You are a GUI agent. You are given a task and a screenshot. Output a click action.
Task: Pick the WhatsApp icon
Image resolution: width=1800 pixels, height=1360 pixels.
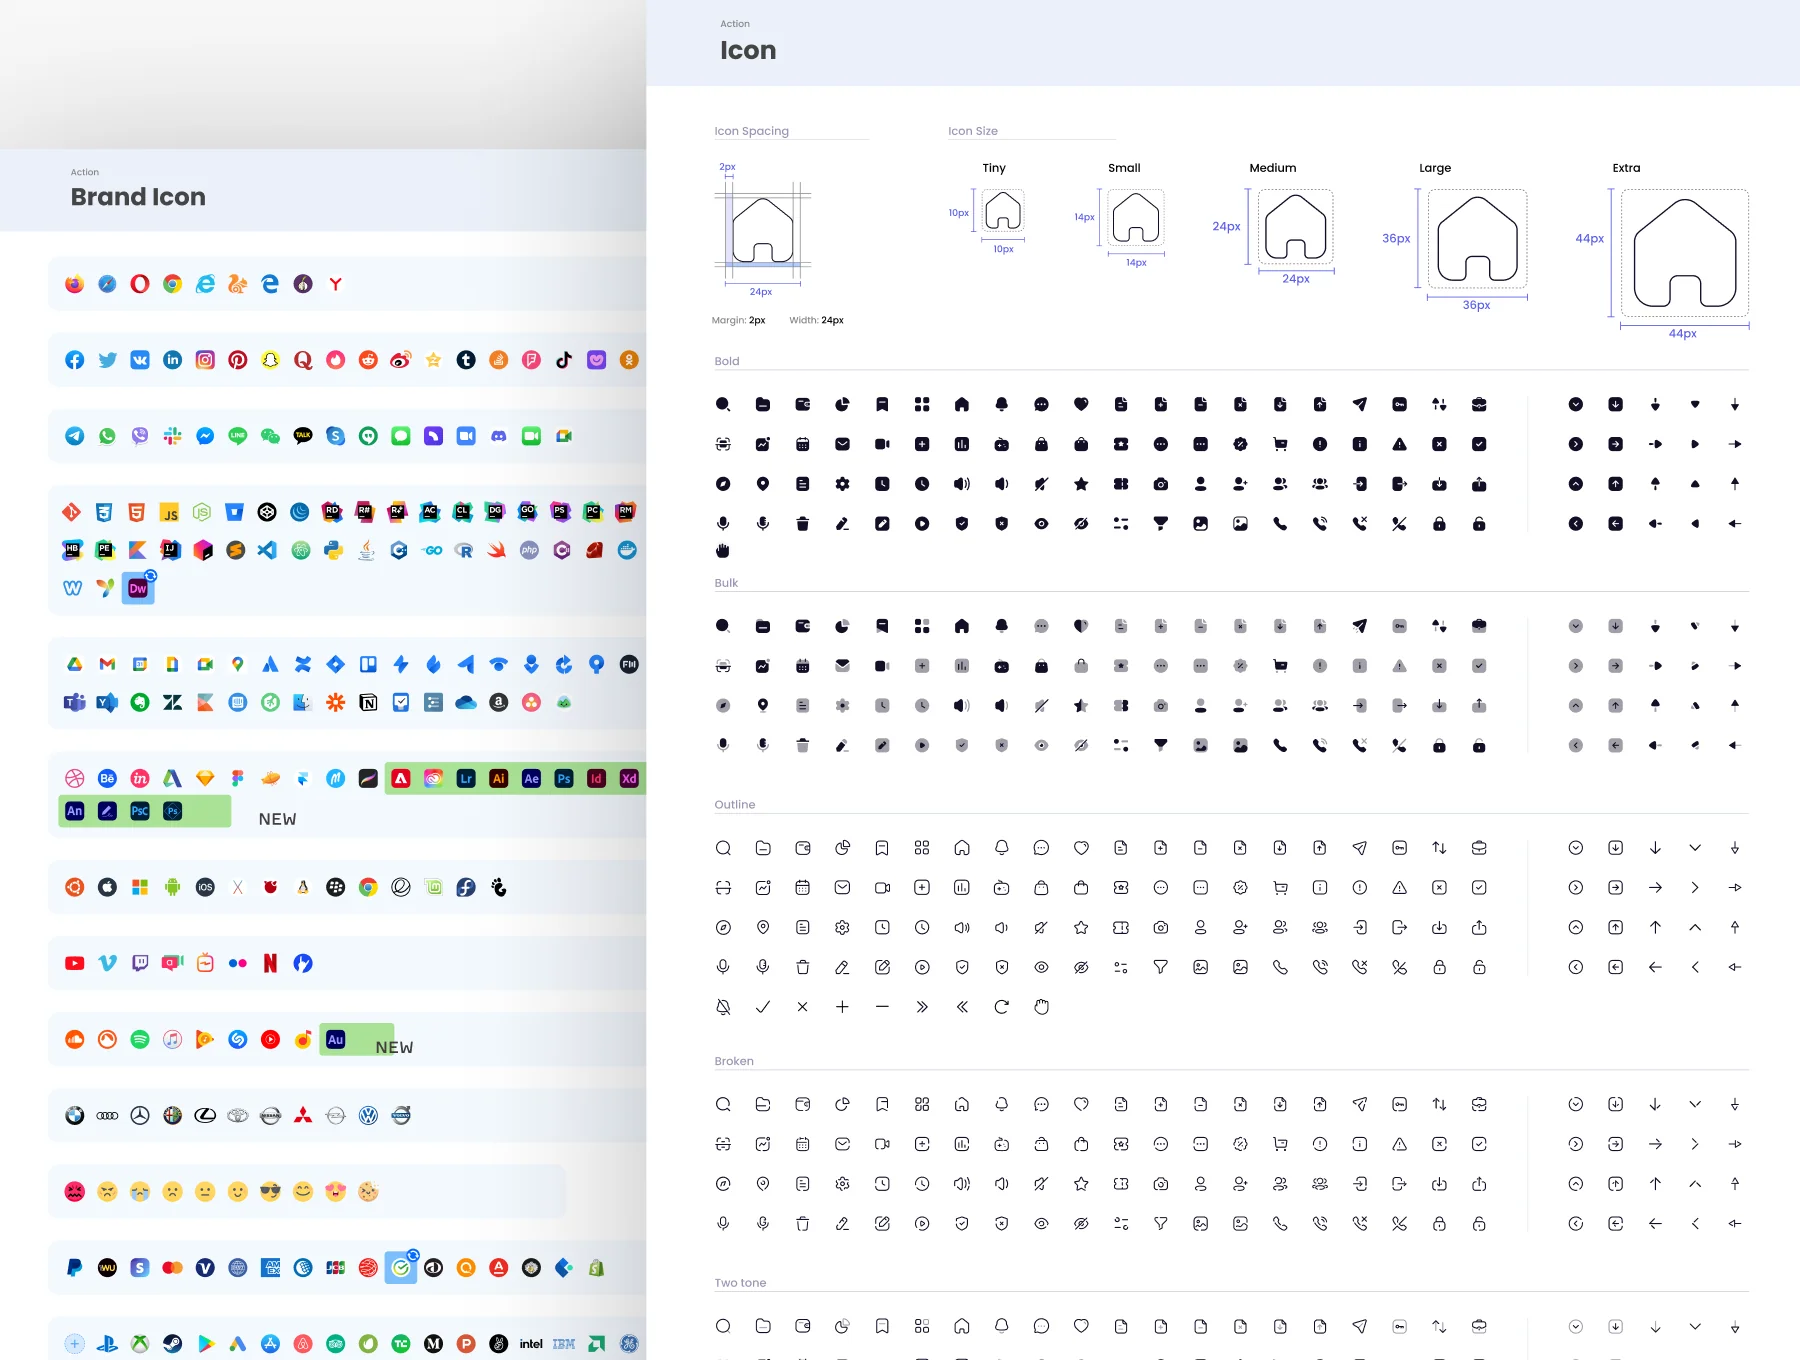point(108,436)
